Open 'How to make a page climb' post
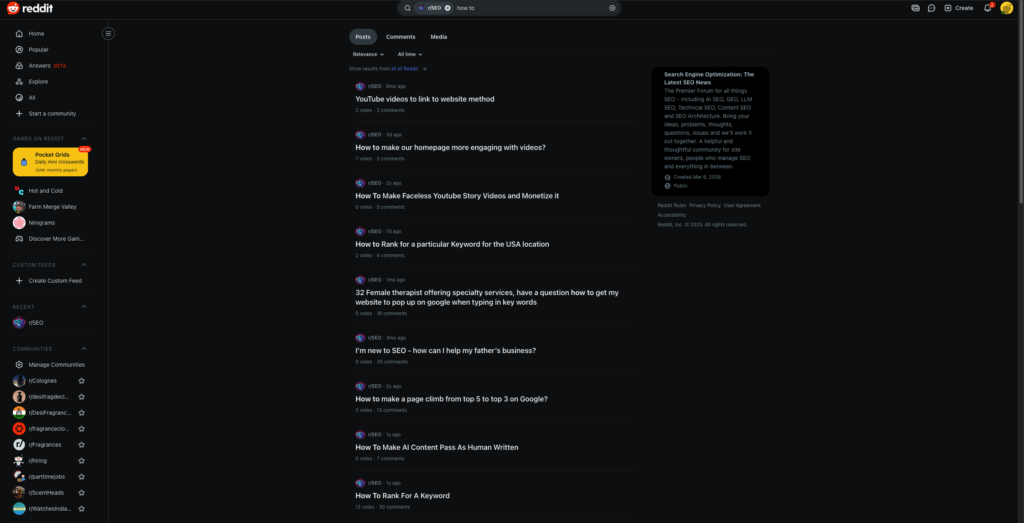This screenshot has width=1024, height=523. (x=451, y=399)
